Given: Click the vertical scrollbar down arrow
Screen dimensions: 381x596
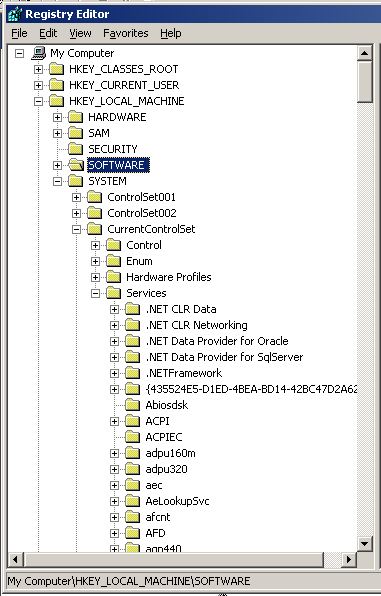Looking at the screenshot, I should point(365,543).
